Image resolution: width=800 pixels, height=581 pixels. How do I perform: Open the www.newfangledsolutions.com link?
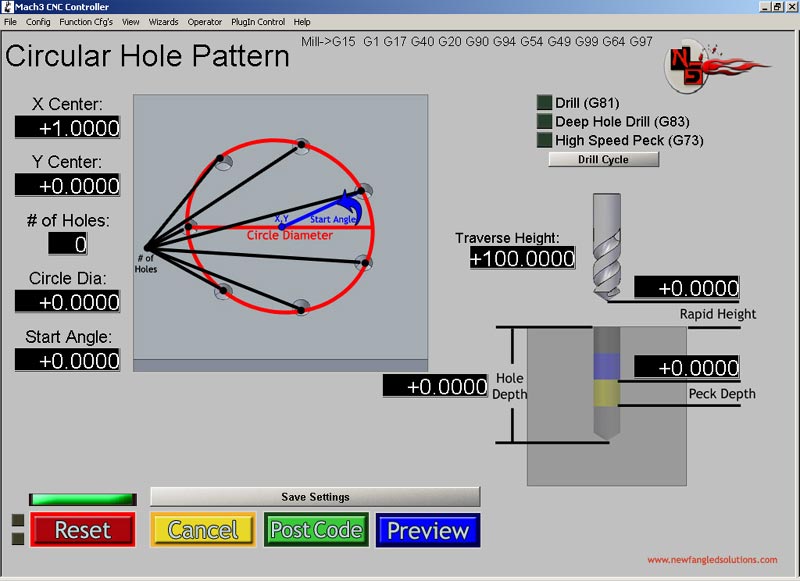(712, 560)
